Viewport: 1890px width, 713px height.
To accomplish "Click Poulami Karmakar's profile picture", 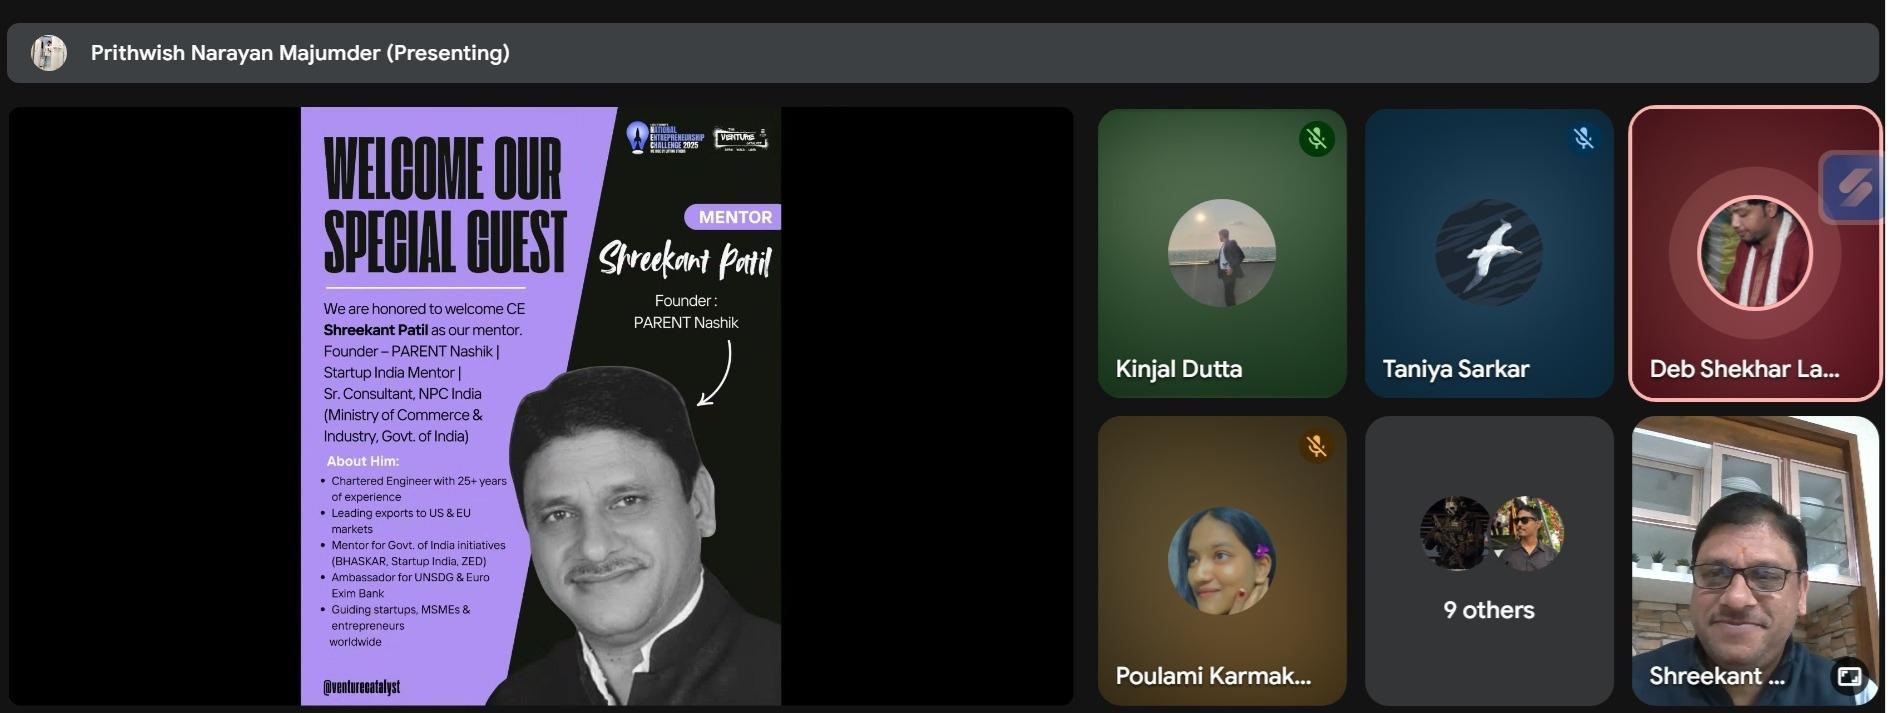I will [x=1222, y=561].
